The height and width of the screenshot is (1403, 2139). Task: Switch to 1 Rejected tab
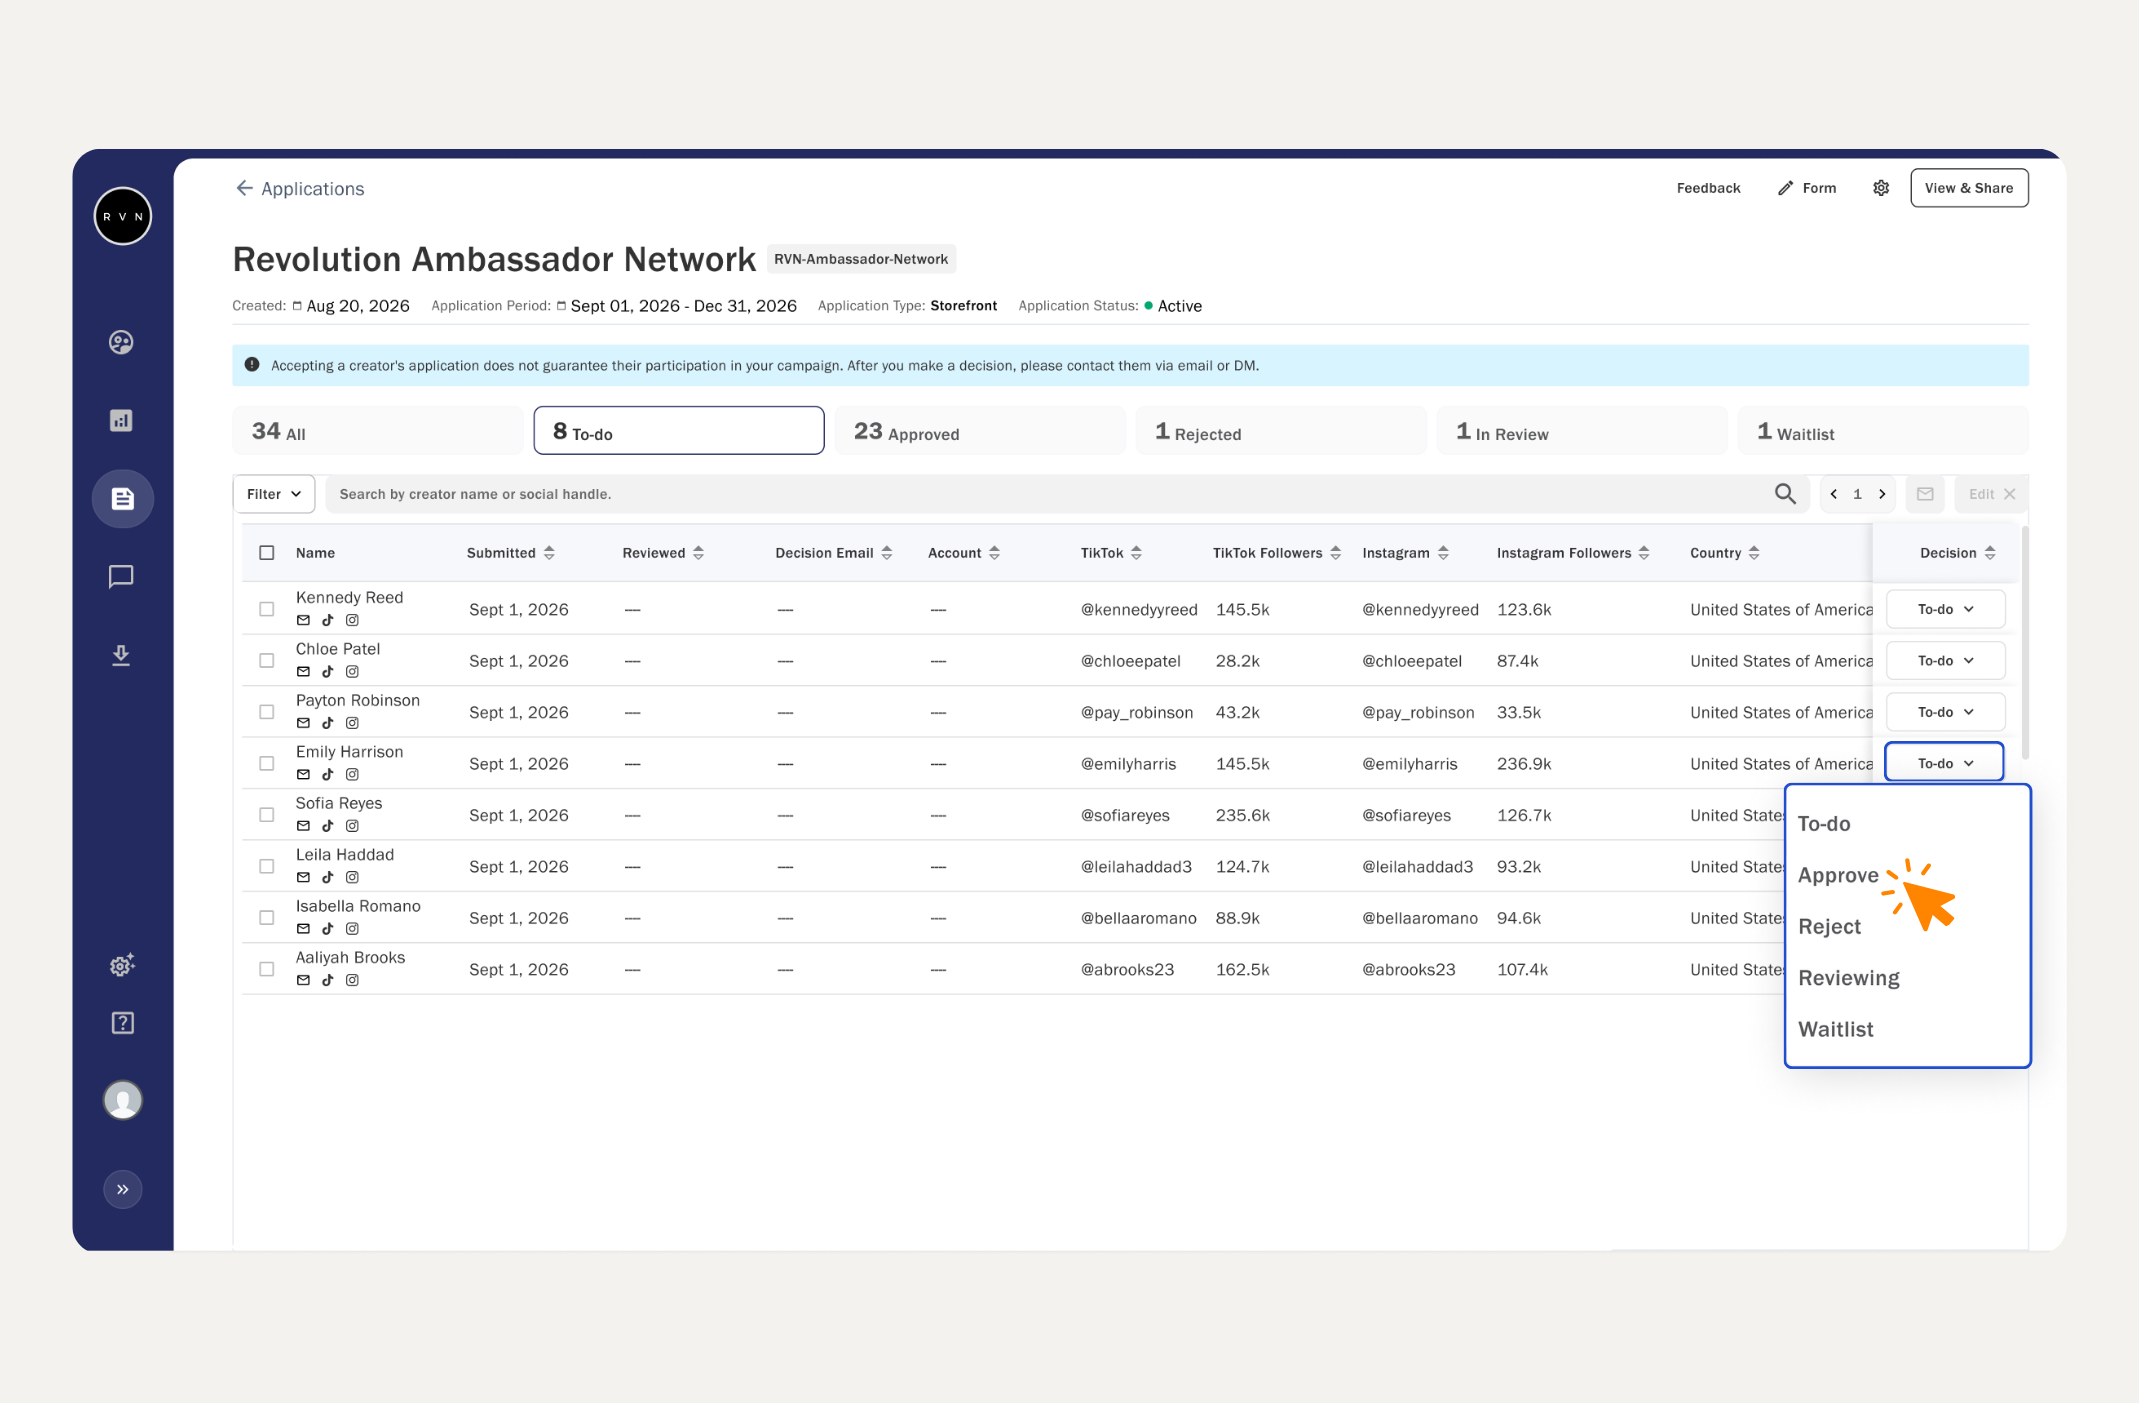[x=1281, y=431]
